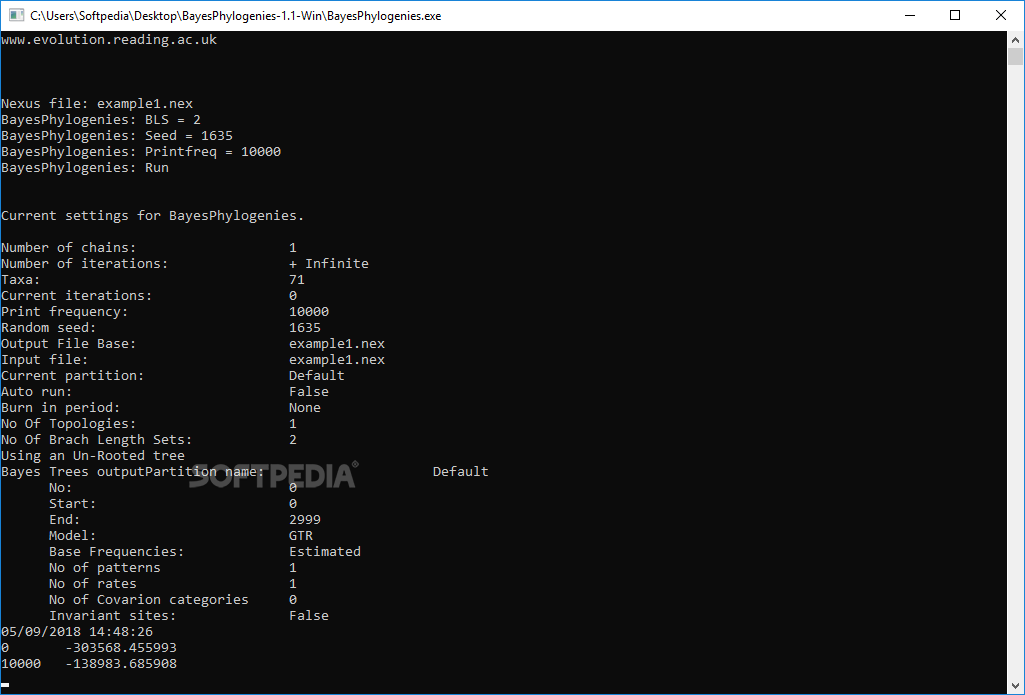
Task: Click 'Current settings for BayesPhylogenies.' text
Action: click(153, 216)
